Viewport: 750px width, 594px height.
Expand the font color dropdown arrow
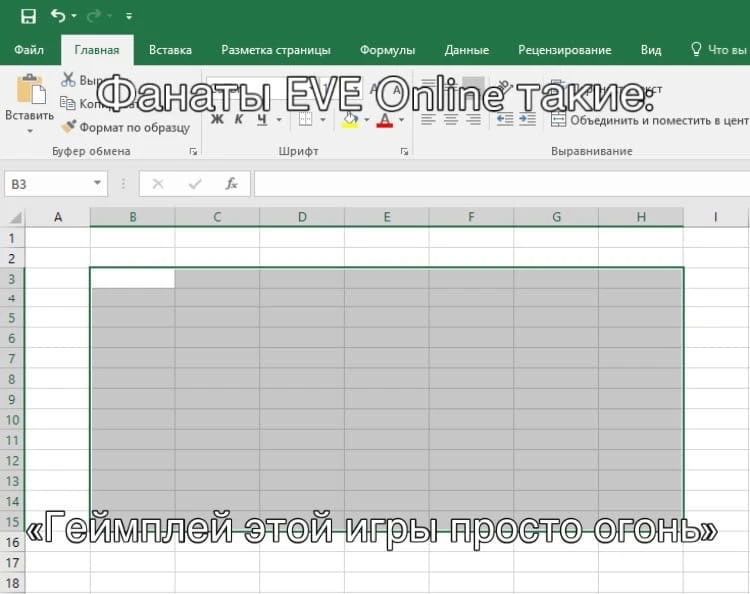tap(402, 120)
